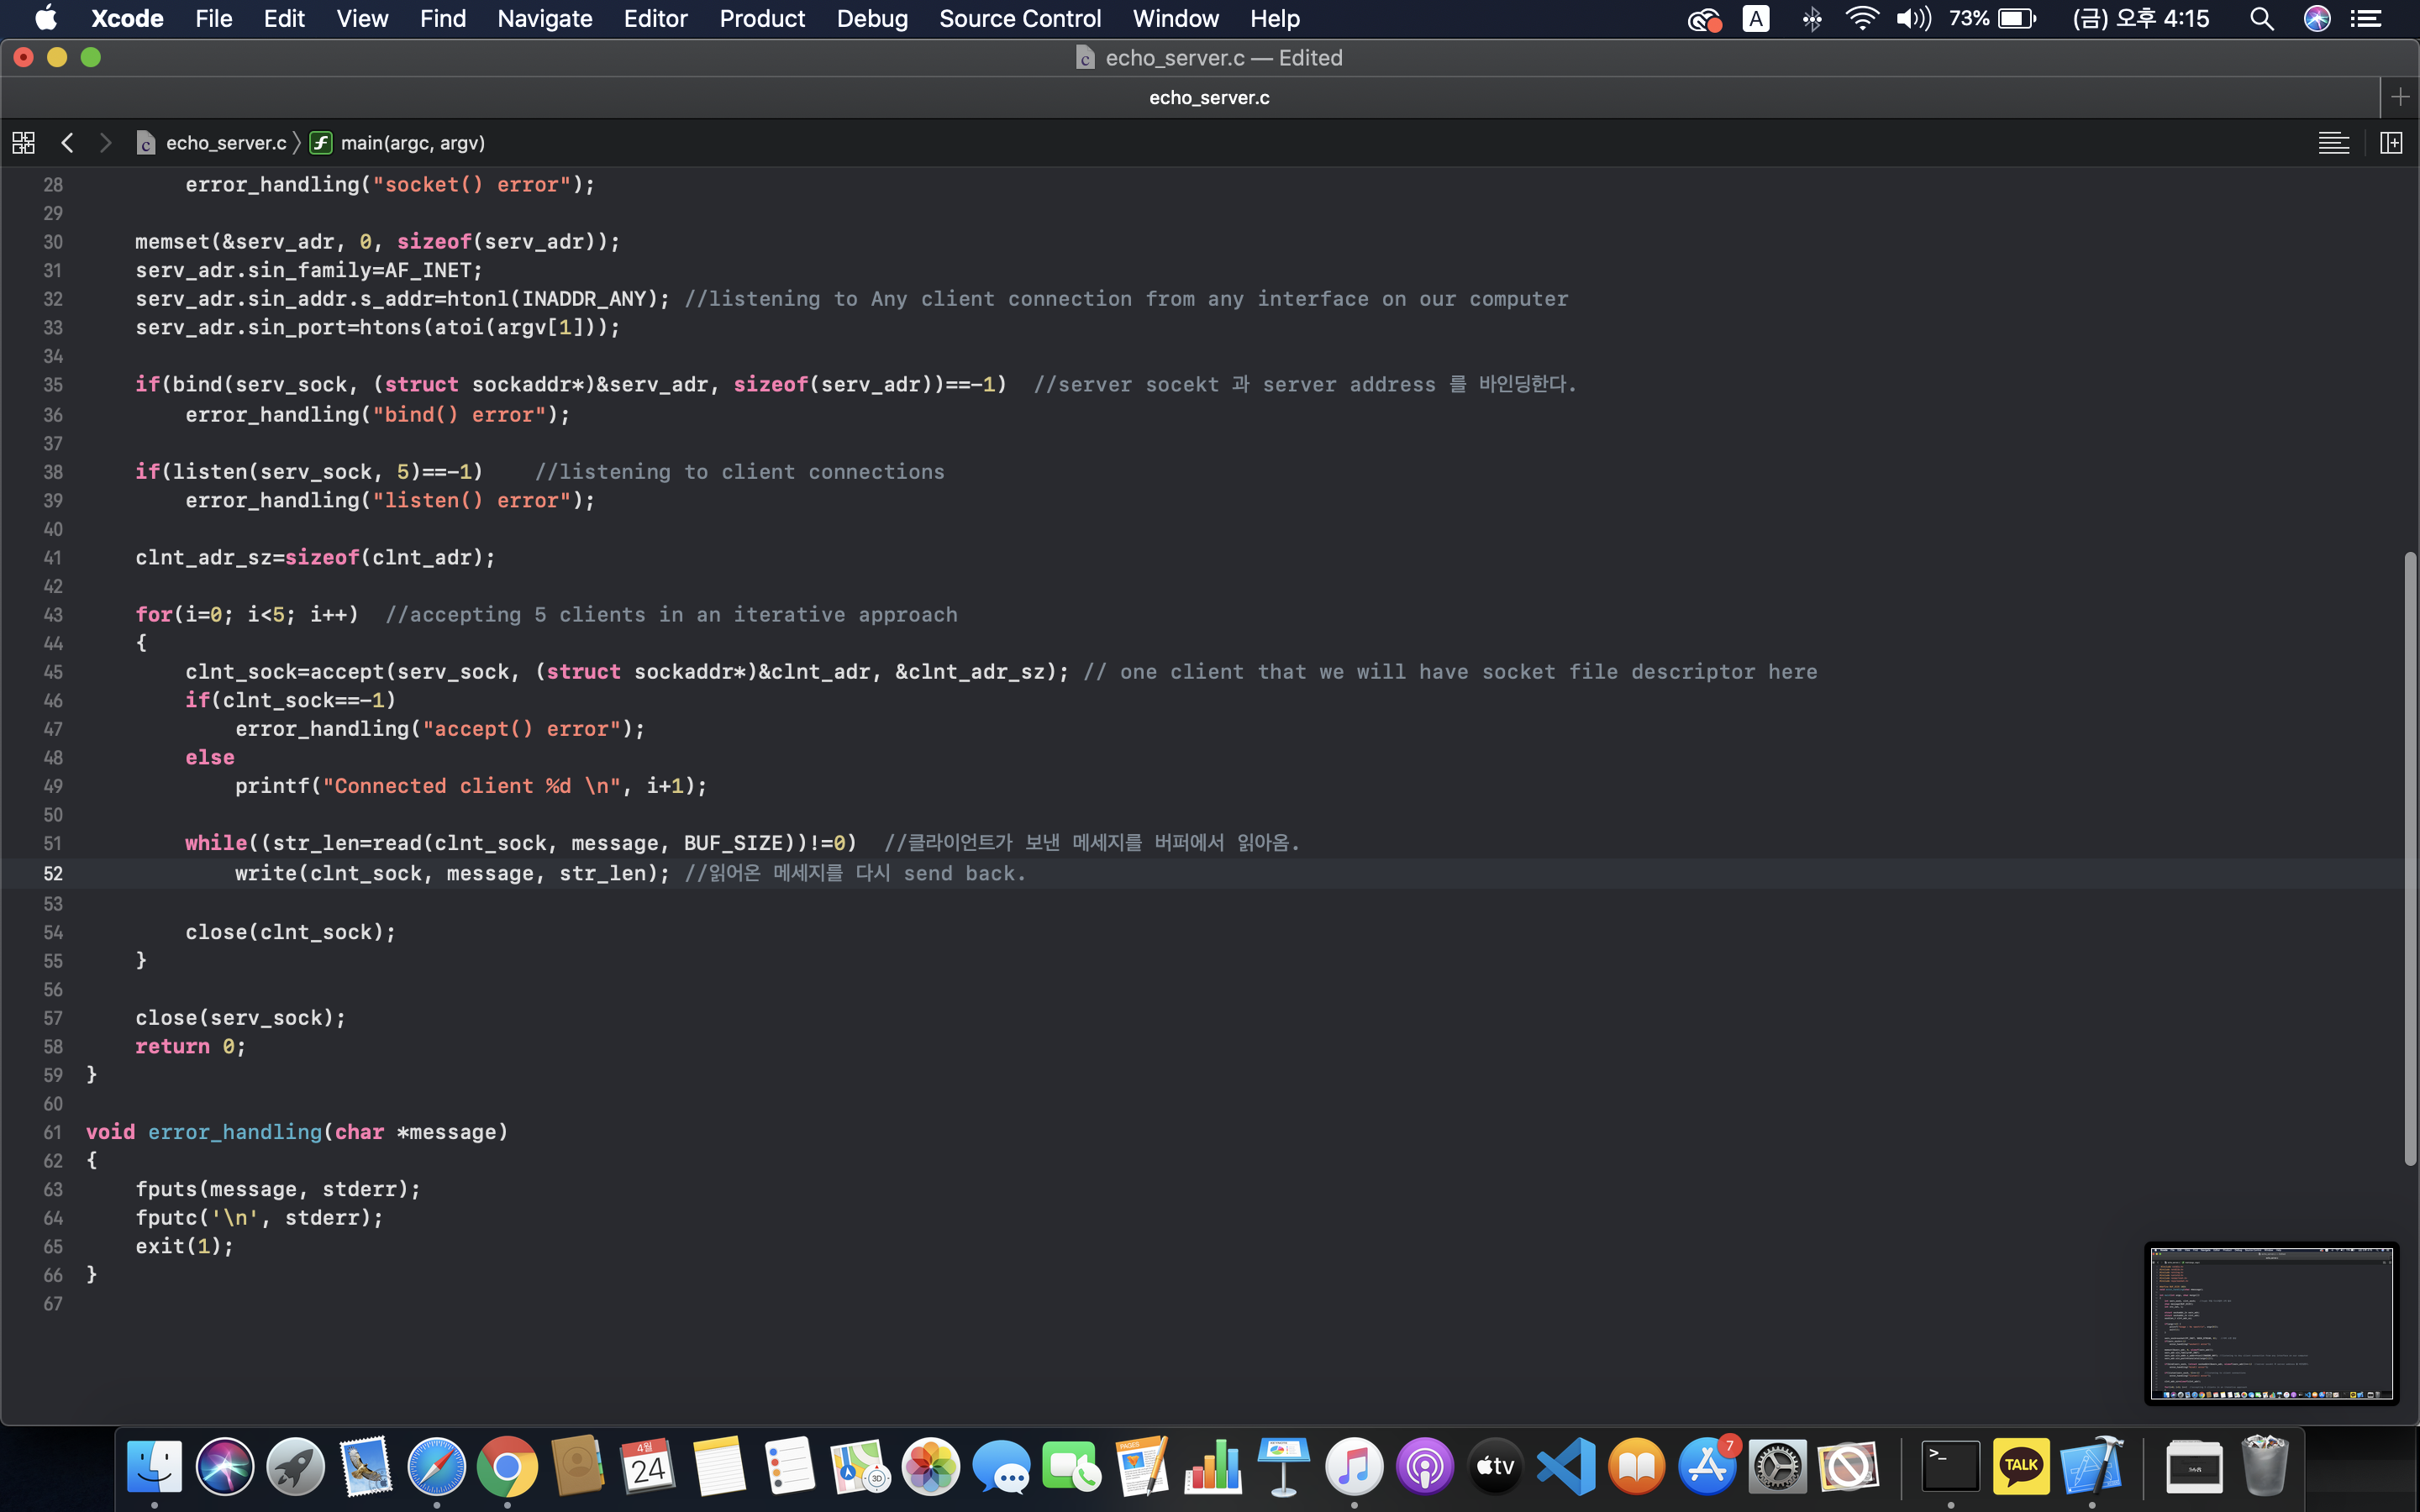Toggle the Bluetooth status menu
Image resolution: width=2420 pixels, height=1512 pixels.
pos(1811,19)
